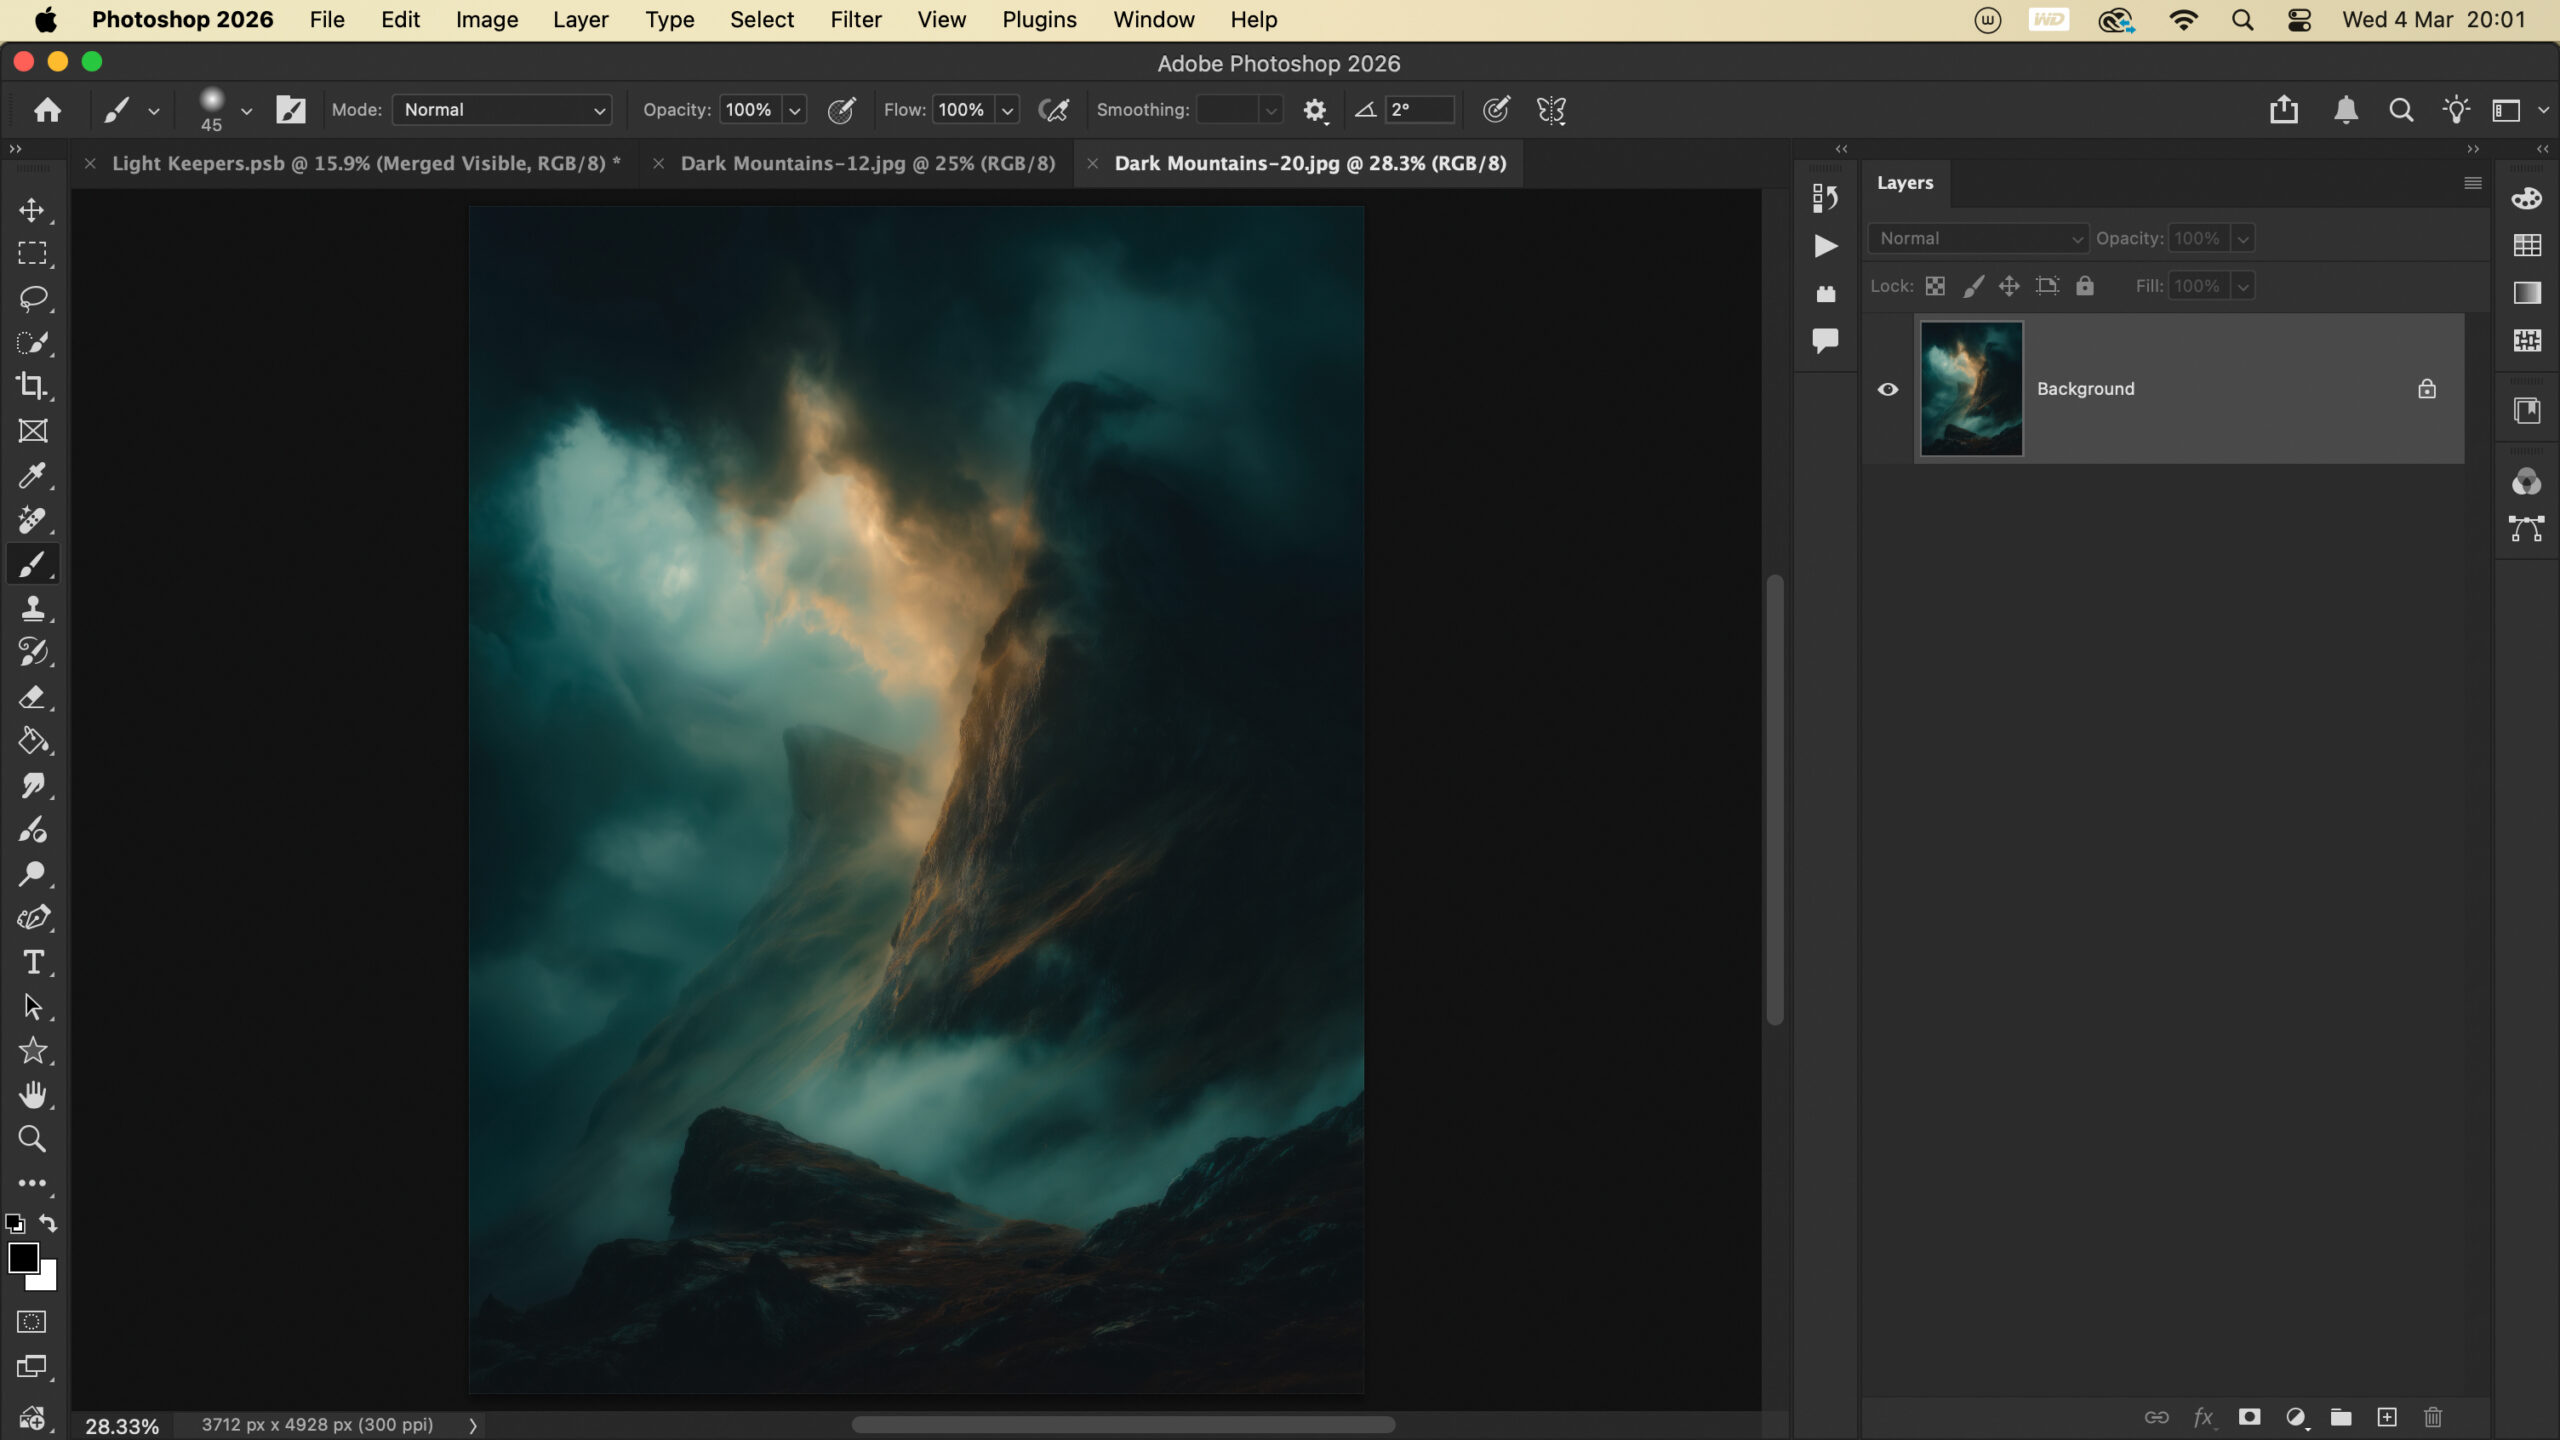Click the Home button in options bar
2560x1440 pixels.
(x=47, y=110)
